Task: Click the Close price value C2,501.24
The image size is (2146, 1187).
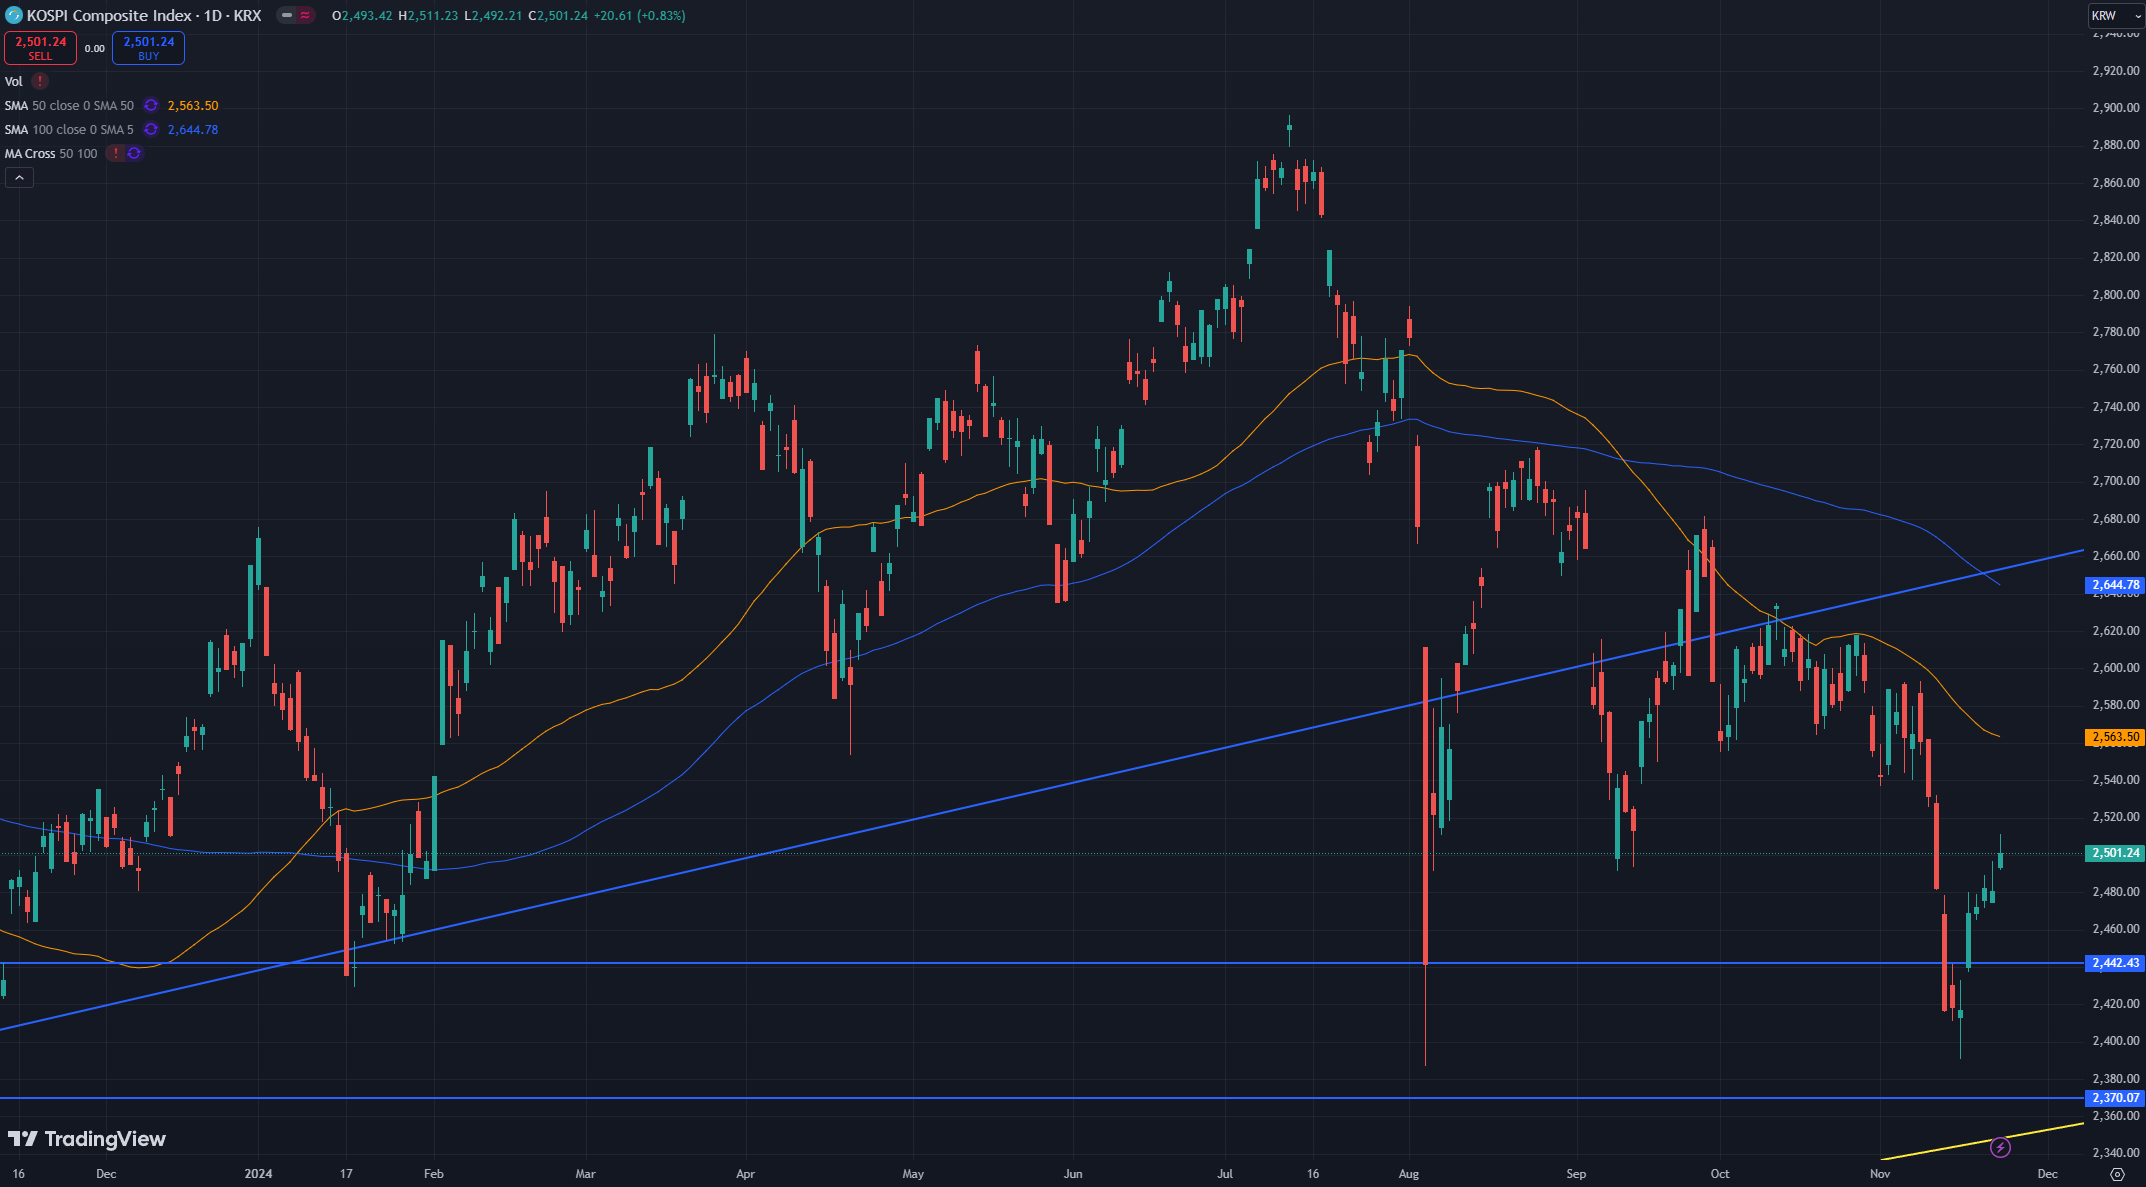Action: click(x=558, y=16)
